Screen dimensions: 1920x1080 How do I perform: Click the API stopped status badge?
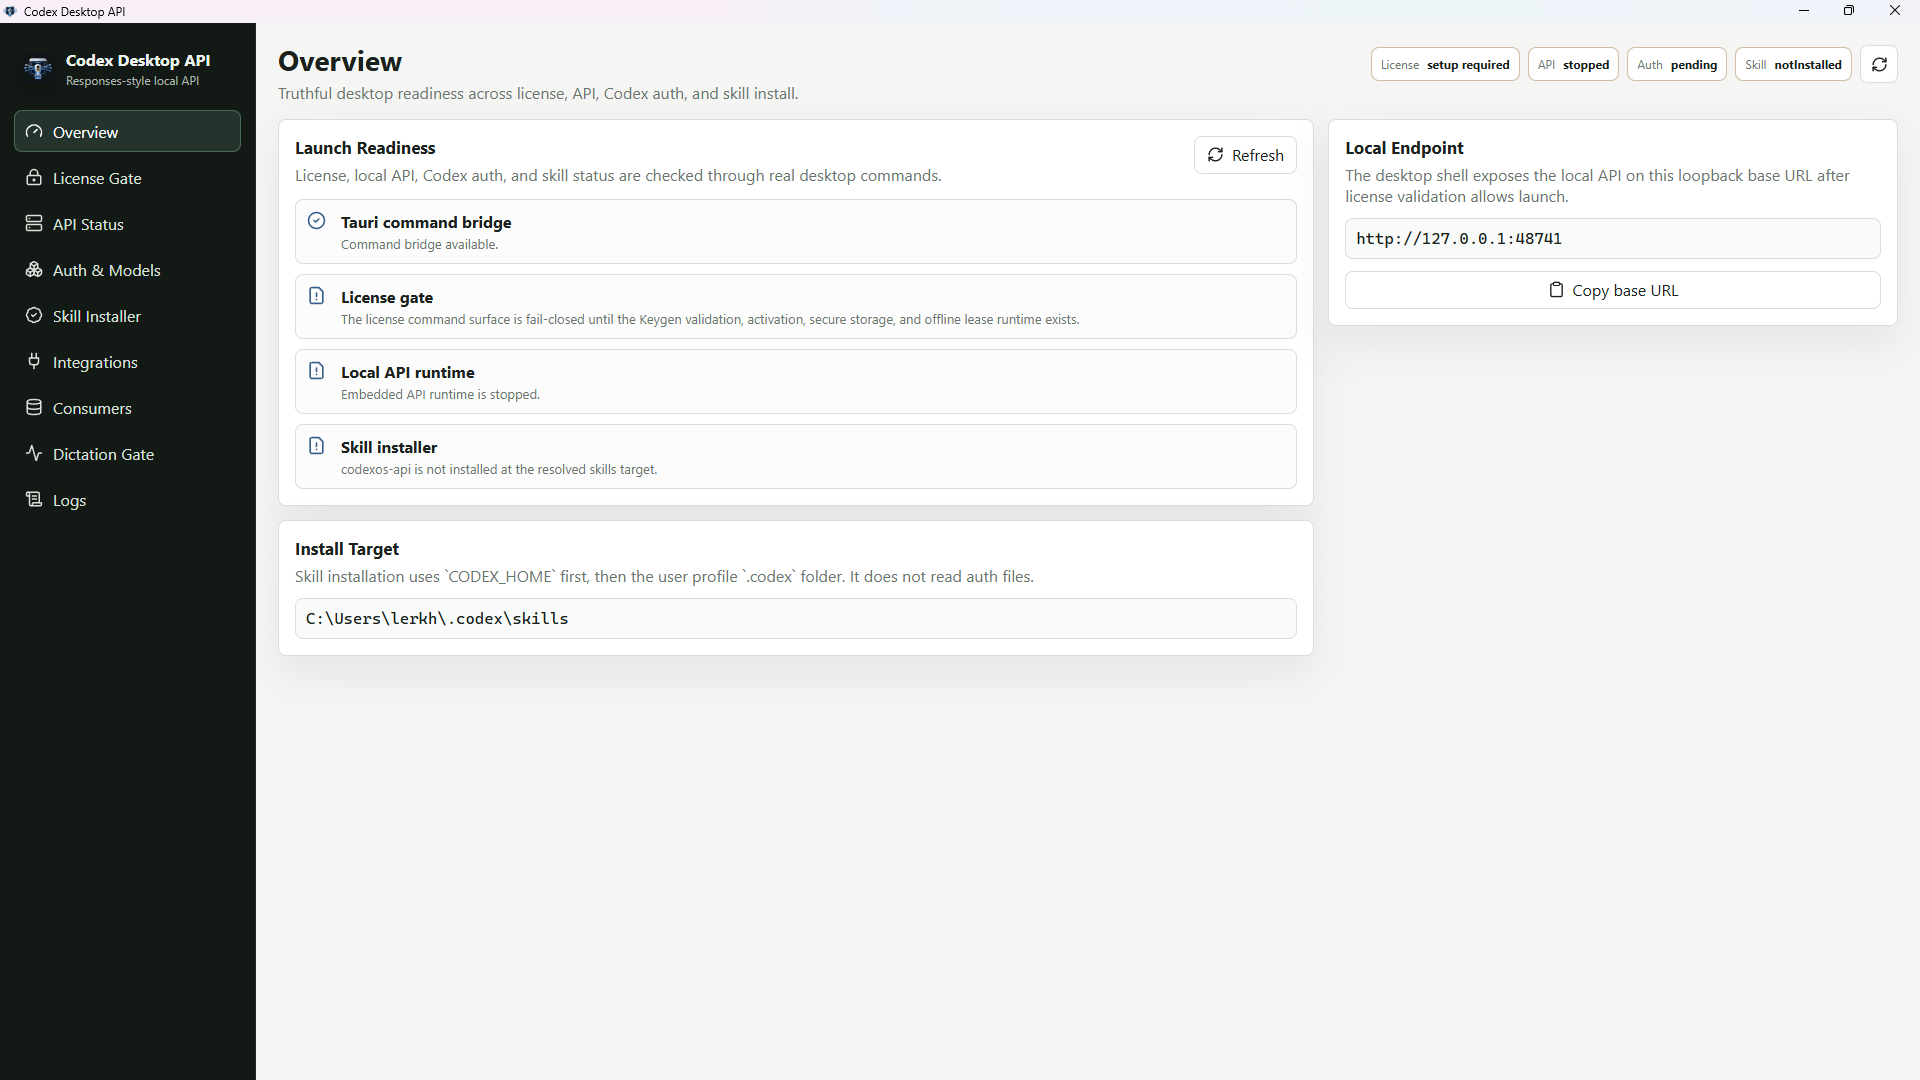coord(1573,65)
